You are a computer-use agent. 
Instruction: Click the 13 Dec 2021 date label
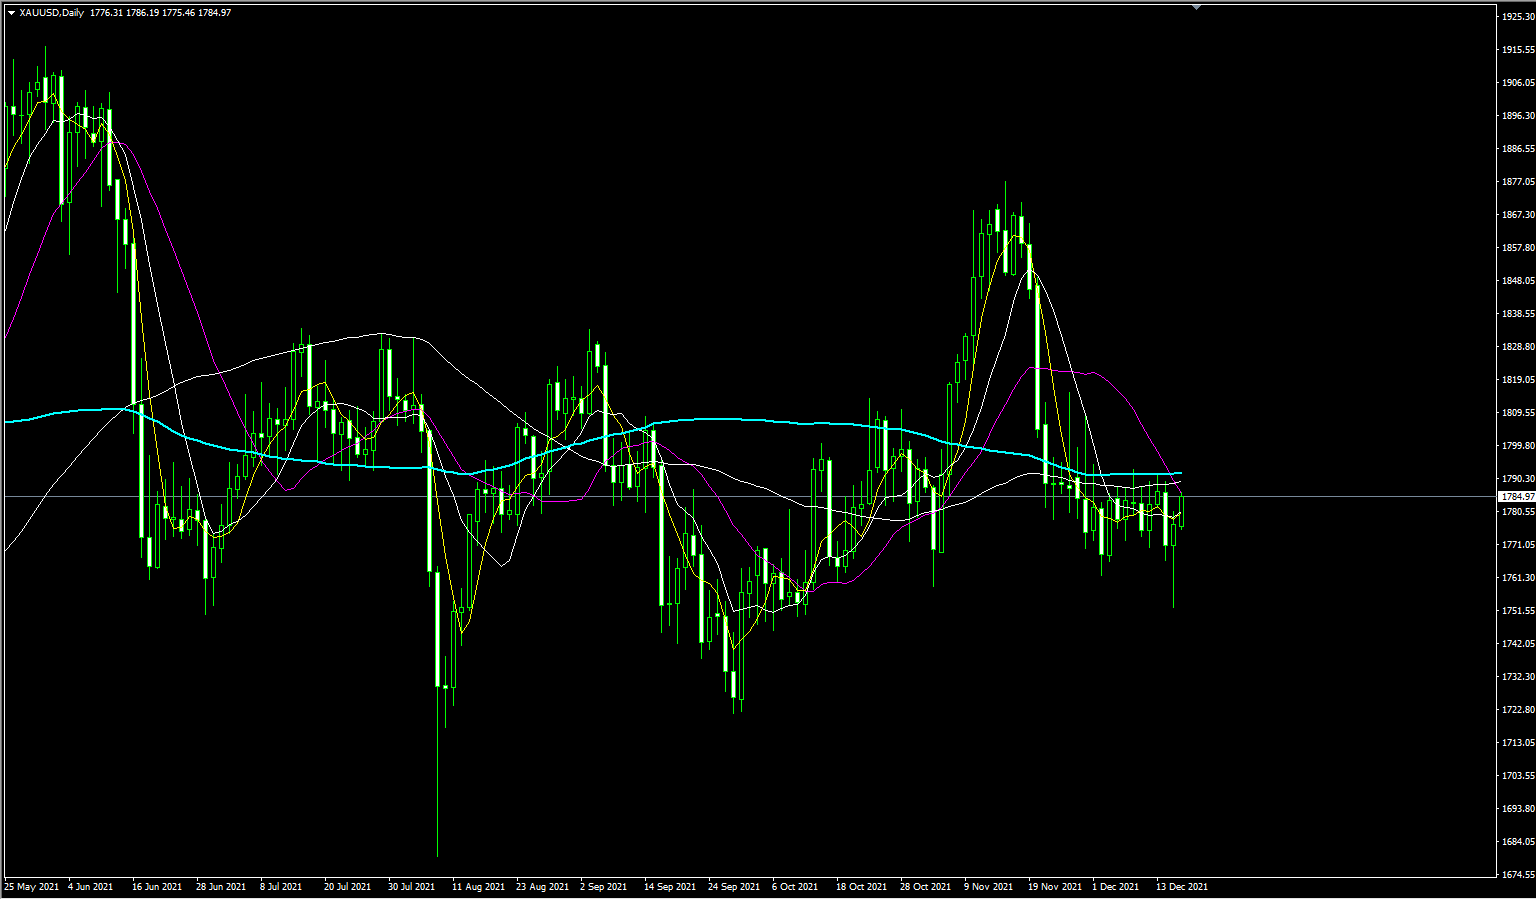point(1182,887)
